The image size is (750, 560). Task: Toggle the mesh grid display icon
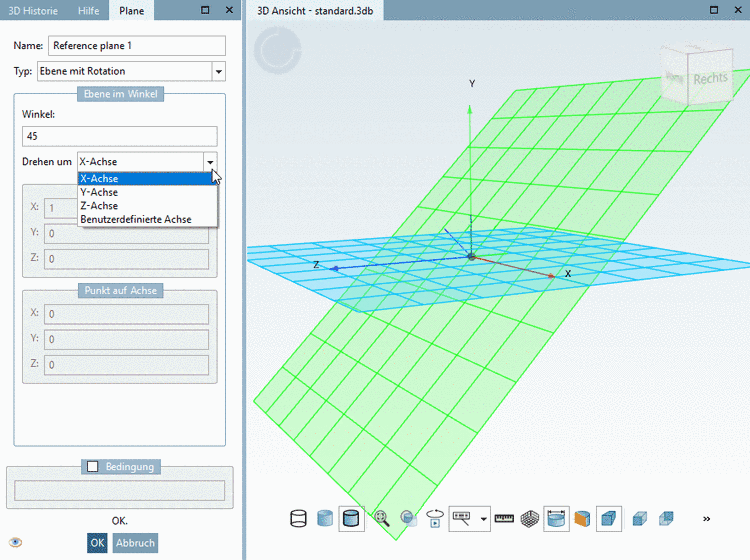click(530, 518)
